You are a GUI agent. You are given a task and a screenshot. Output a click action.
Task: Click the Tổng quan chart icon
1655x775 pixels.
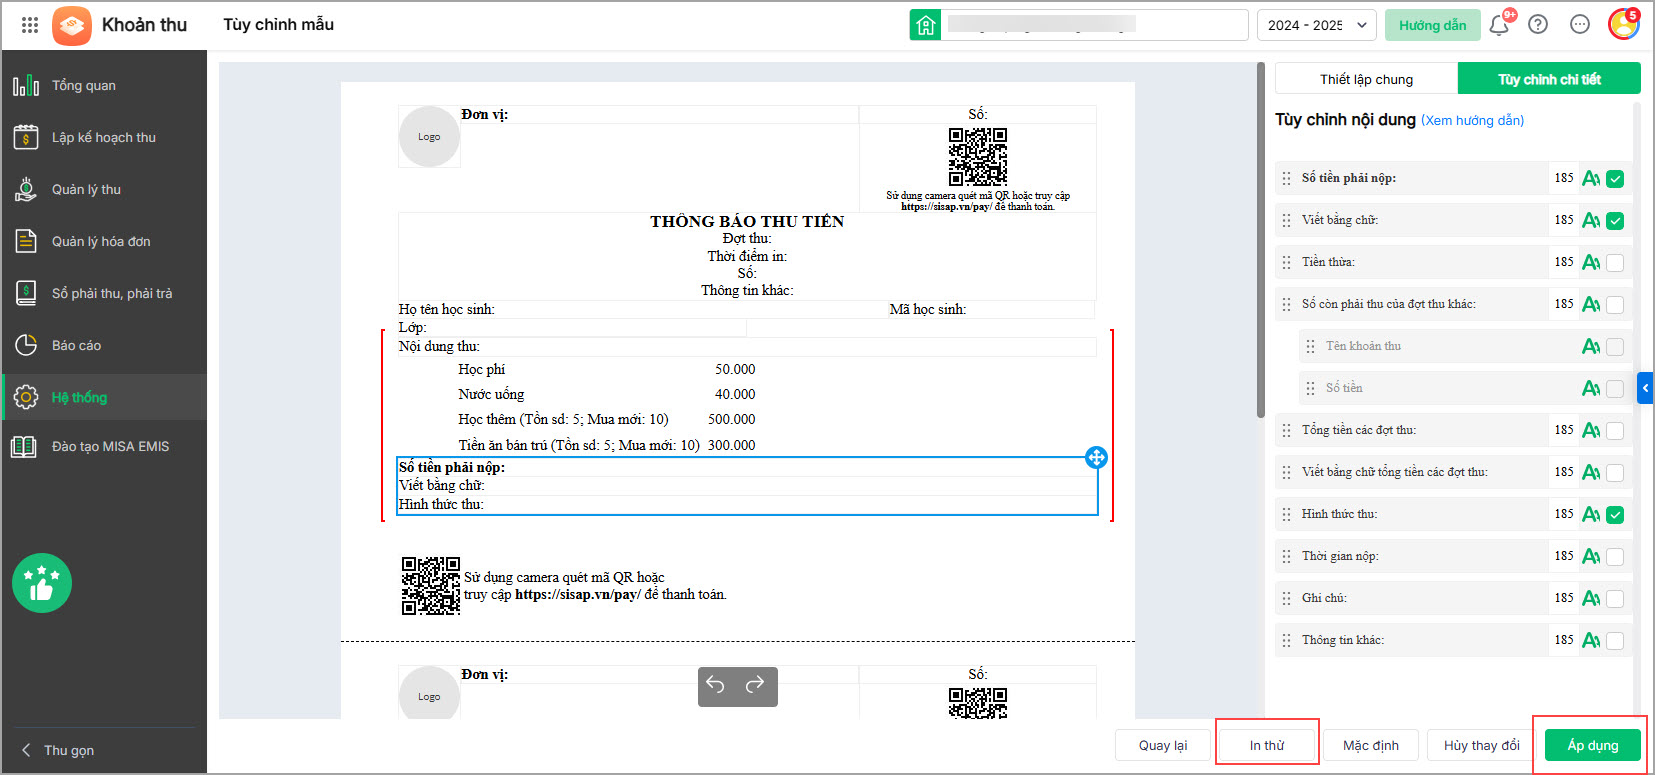(26, 85)
